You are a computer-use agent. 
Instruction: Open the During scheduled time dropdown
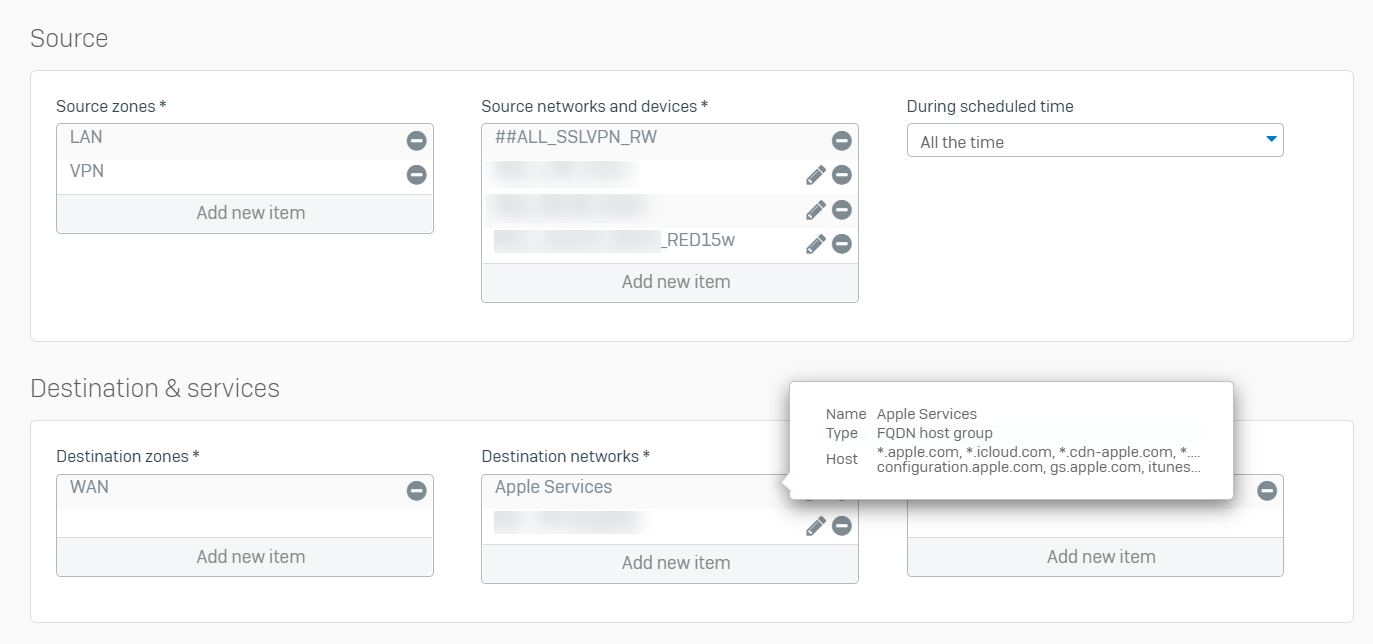click(1095, 141)
